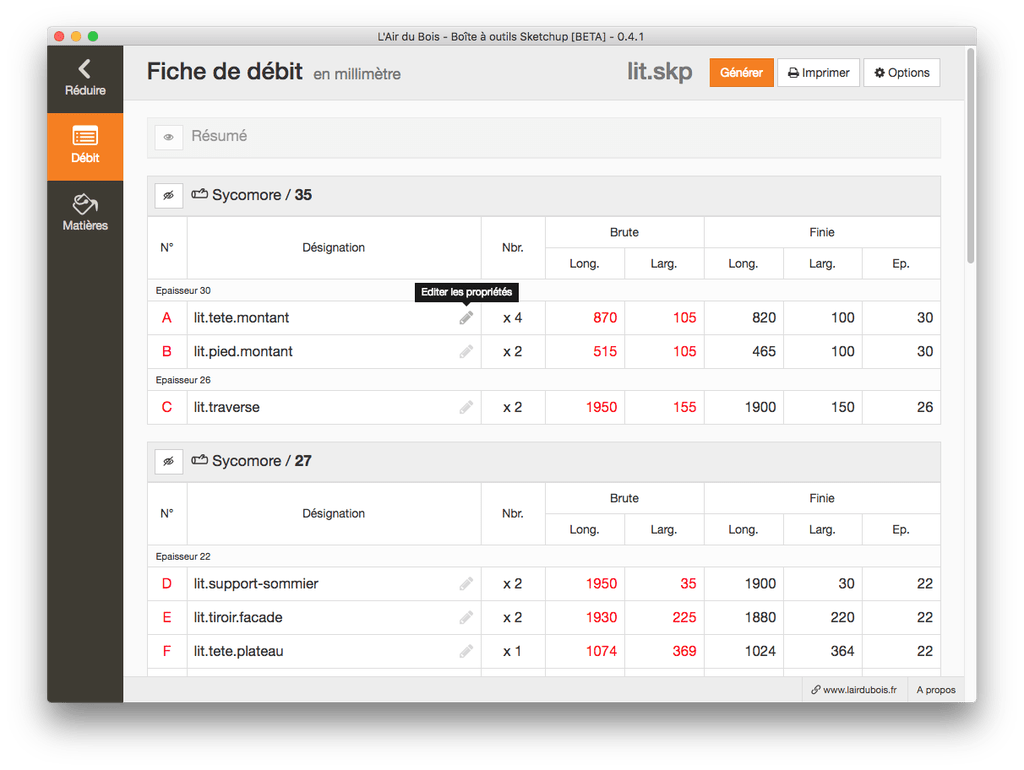Viewport: 1024px width, 770px height.
Task: Click part letter E
Action: [167, 617]
